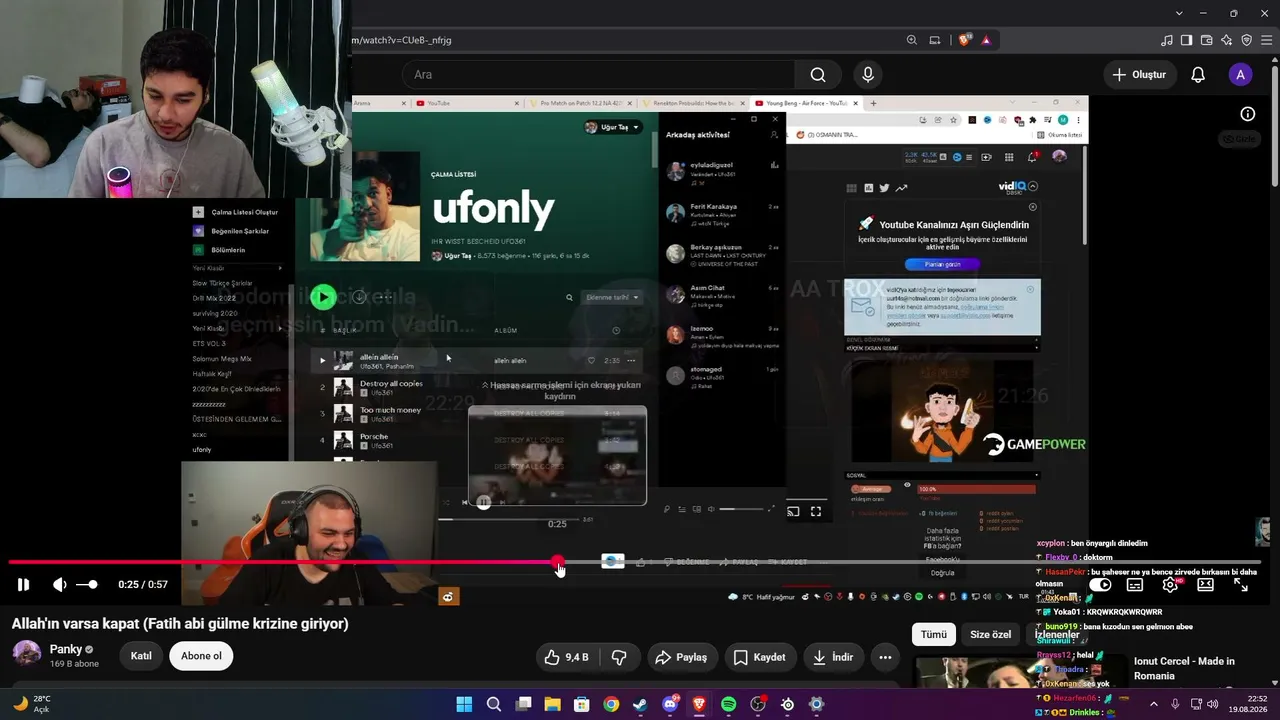Click the video title text

click(x=180, y=624)
